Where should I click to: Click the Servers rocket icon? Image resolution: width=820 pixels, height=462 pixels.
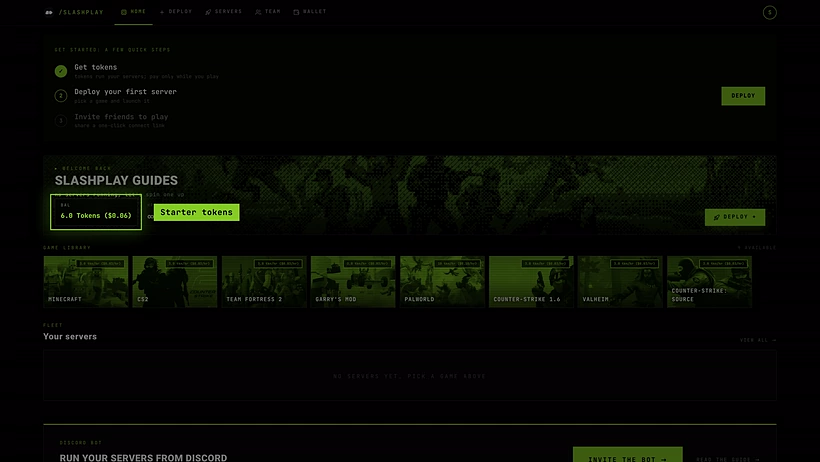[208, 12]
